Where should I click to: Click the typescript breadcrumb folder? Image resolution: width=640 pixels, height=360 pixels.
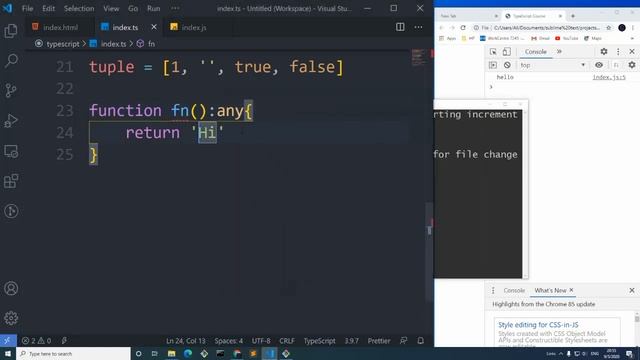click(62, 44)
